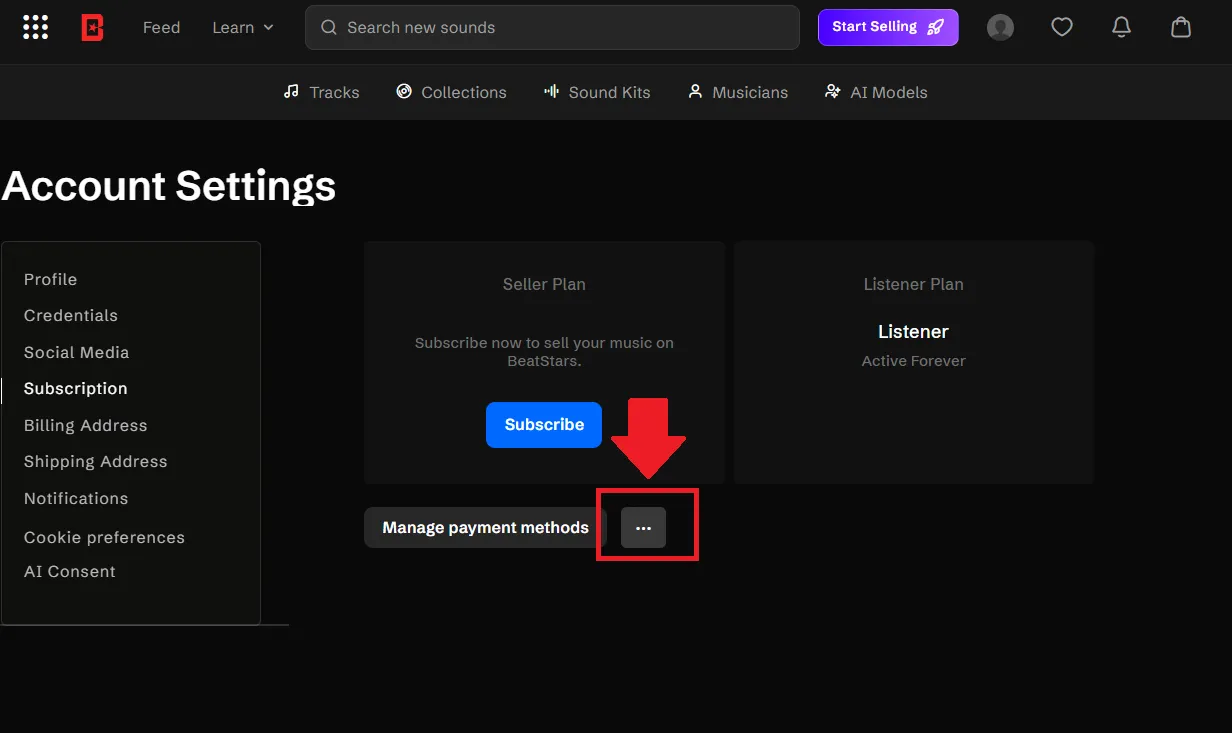Open favorites with the heart icon
The image size is (1232, 733).
[1061, 27]
